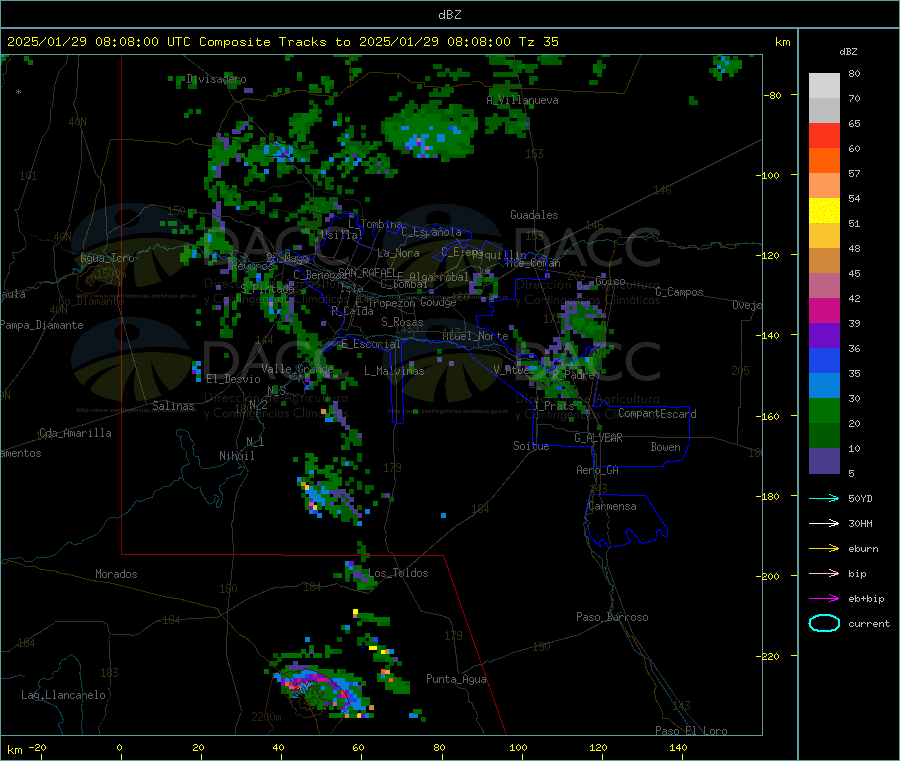
Task: Click the Nihuil map label
Action: pos(236,456)
